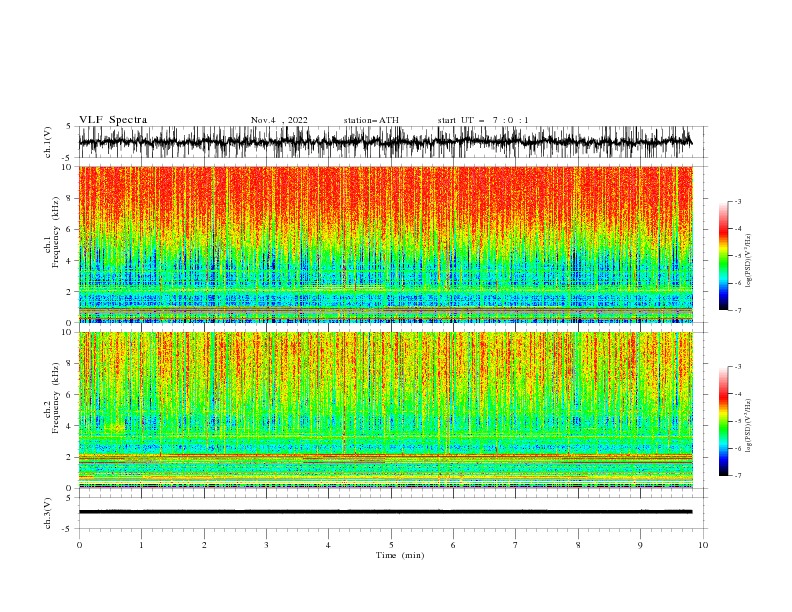Click the log(PSD)(V²/Hz) label beside ch.1 colorbar

(x=749, y=261)
